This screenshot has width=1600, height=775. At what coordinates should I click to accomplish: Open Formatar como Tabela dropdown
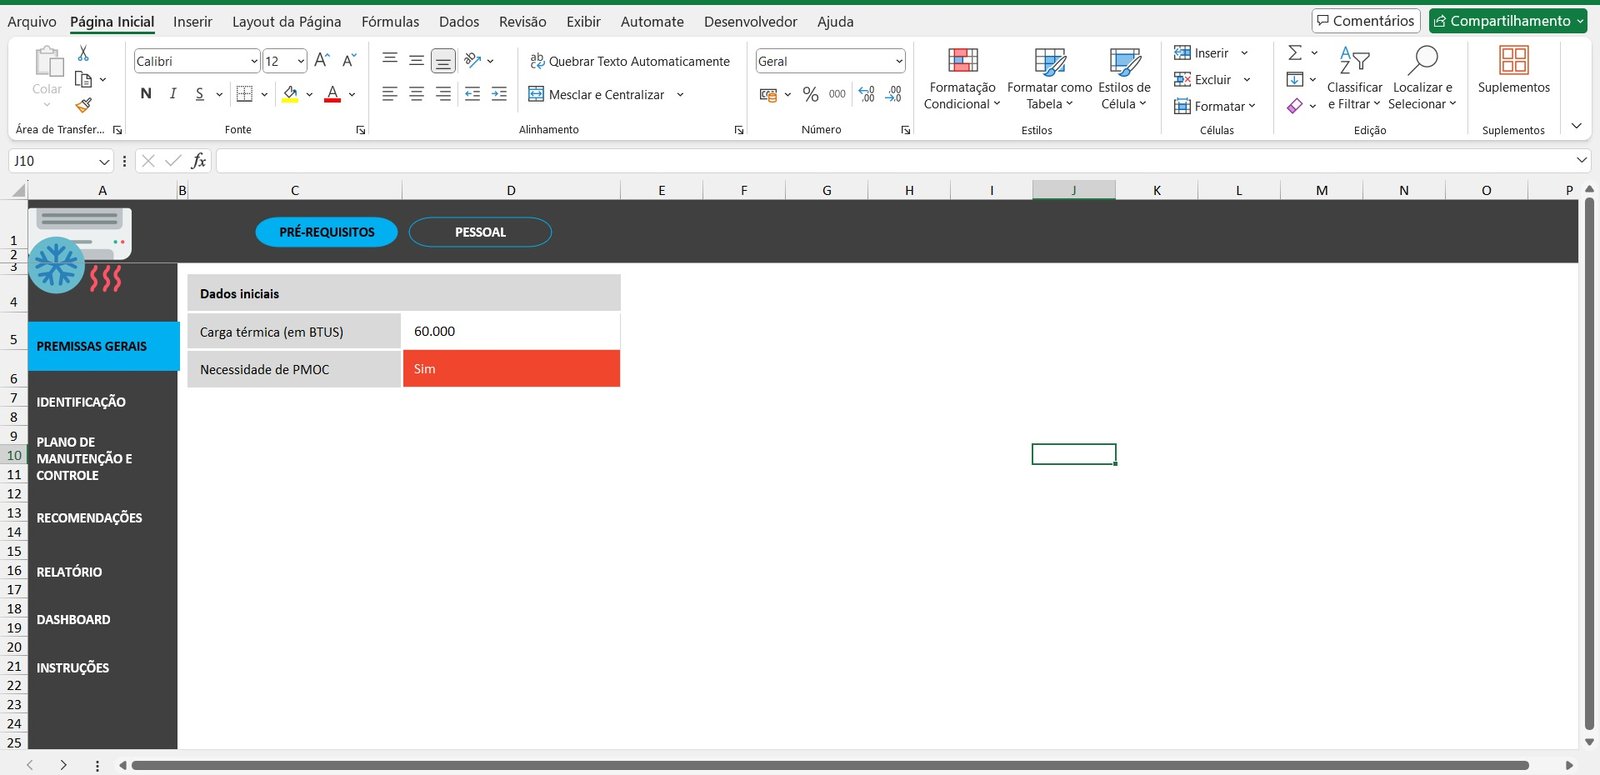point(1049,78)
